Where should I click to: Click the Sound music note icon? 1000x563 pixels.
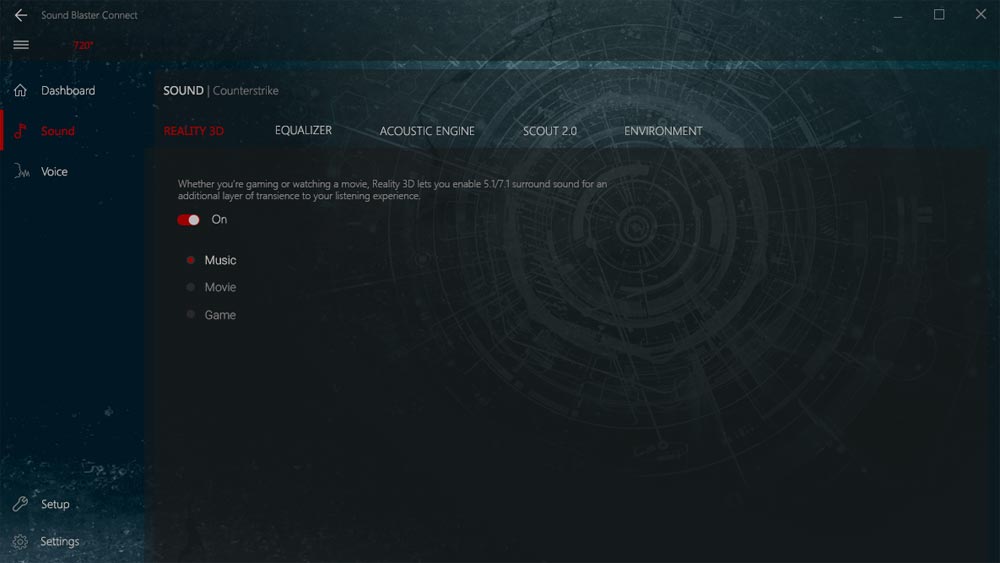pos(20,131)
